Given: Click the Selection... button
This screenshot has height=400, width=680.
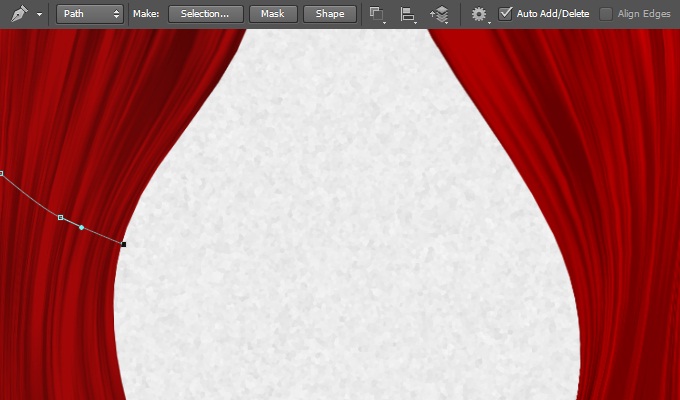Looking at the screenshot, I should coord(205,14).
